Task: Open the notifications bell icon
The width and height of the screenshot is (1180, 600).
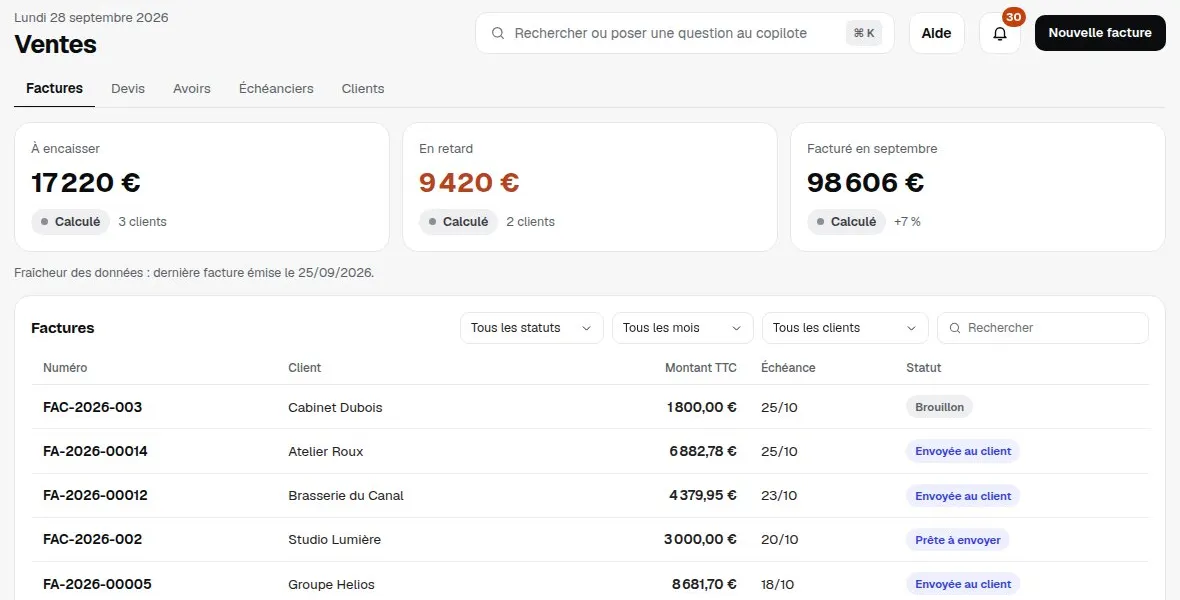Action: point(999,33)
